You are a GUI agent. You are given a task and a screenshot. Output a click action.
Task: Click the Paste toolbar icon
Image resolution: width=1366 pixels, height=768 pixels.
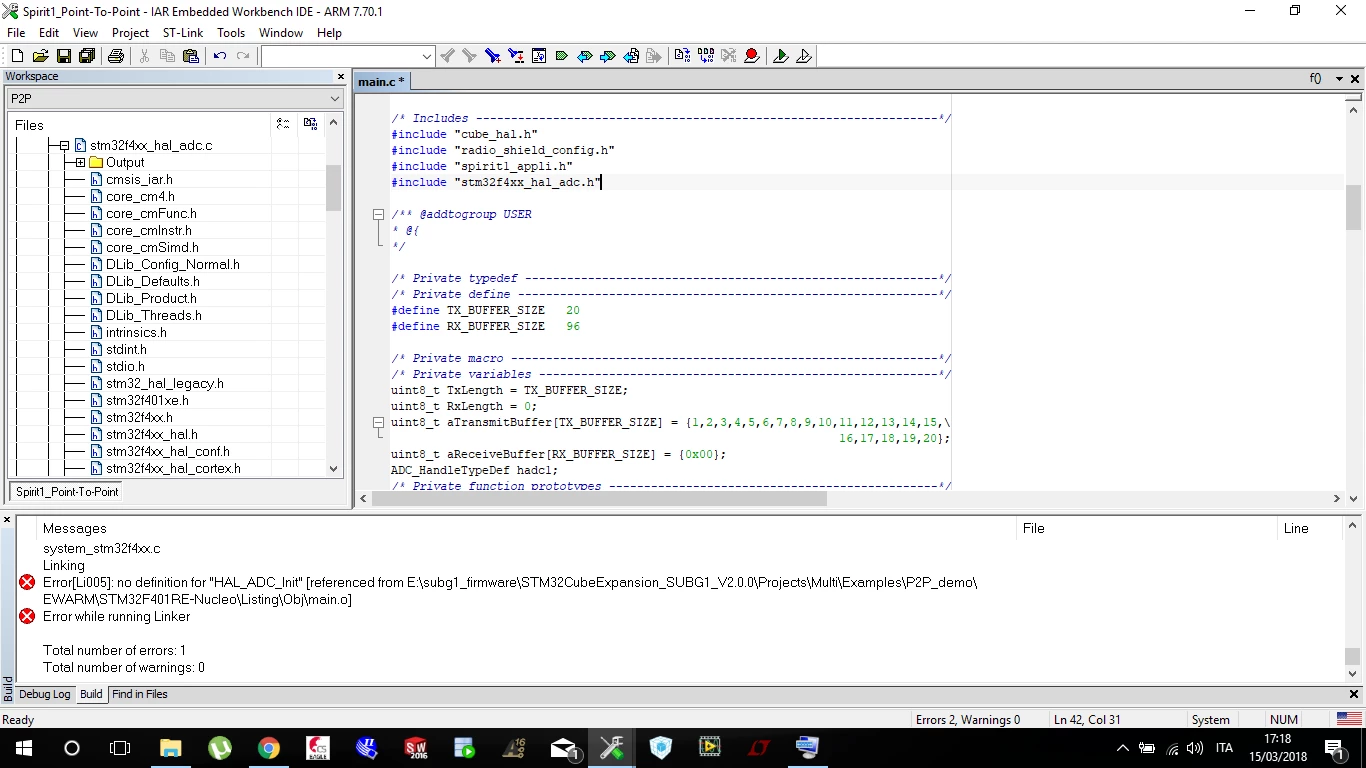(191, 56)
